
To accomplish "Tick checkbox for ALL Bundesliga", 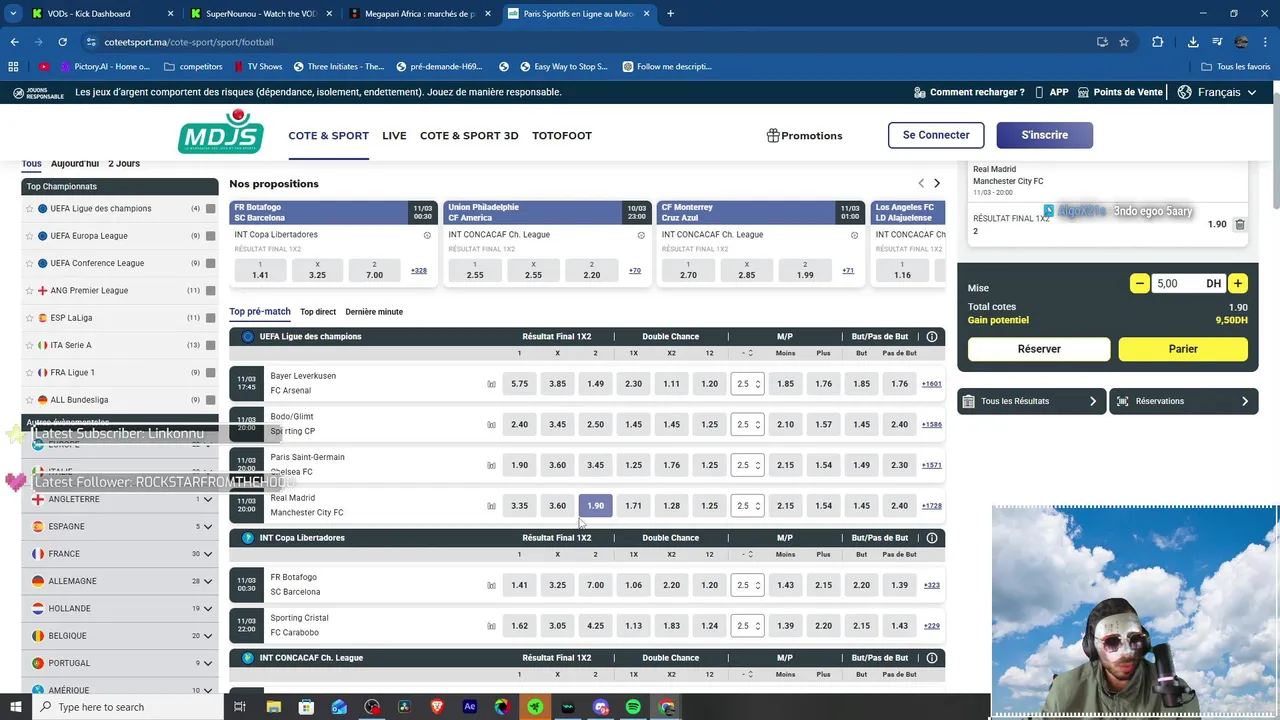I will point(211,400).
